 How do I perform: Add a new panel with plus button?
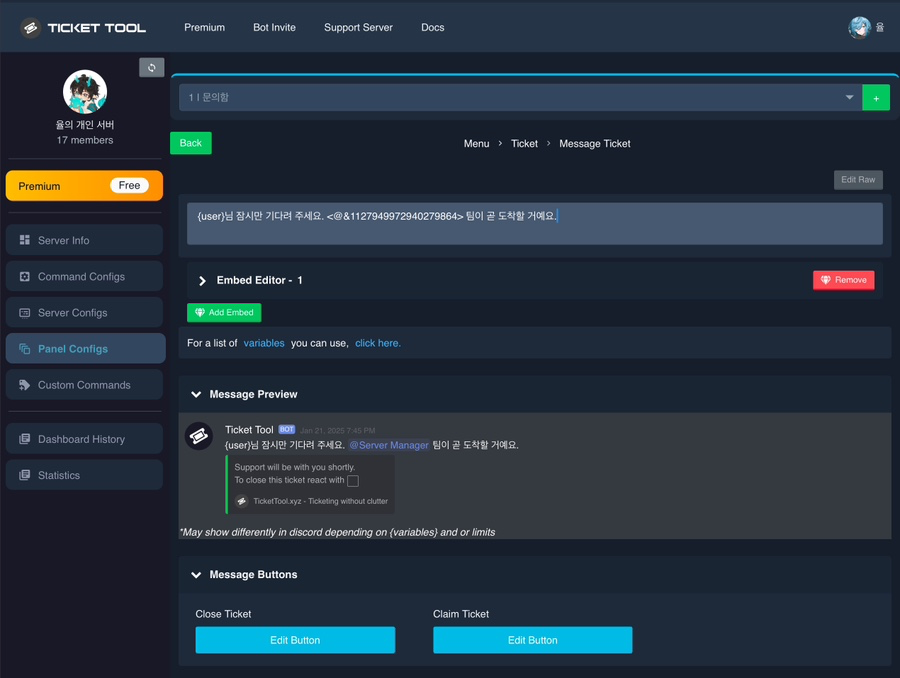(x=876, y=98)
